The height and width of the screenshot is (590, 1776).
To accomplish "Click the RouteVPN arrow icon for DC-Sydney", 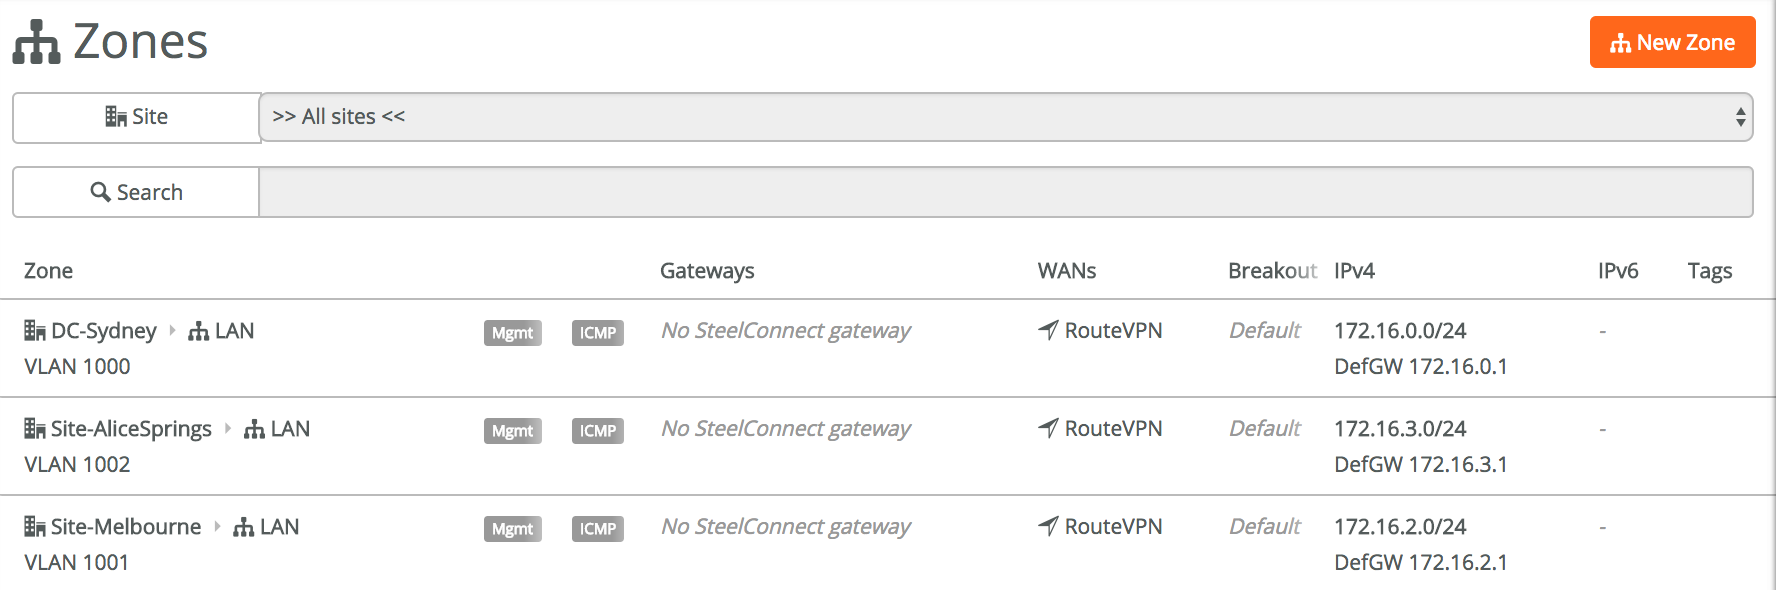I will coord(1048,330).
